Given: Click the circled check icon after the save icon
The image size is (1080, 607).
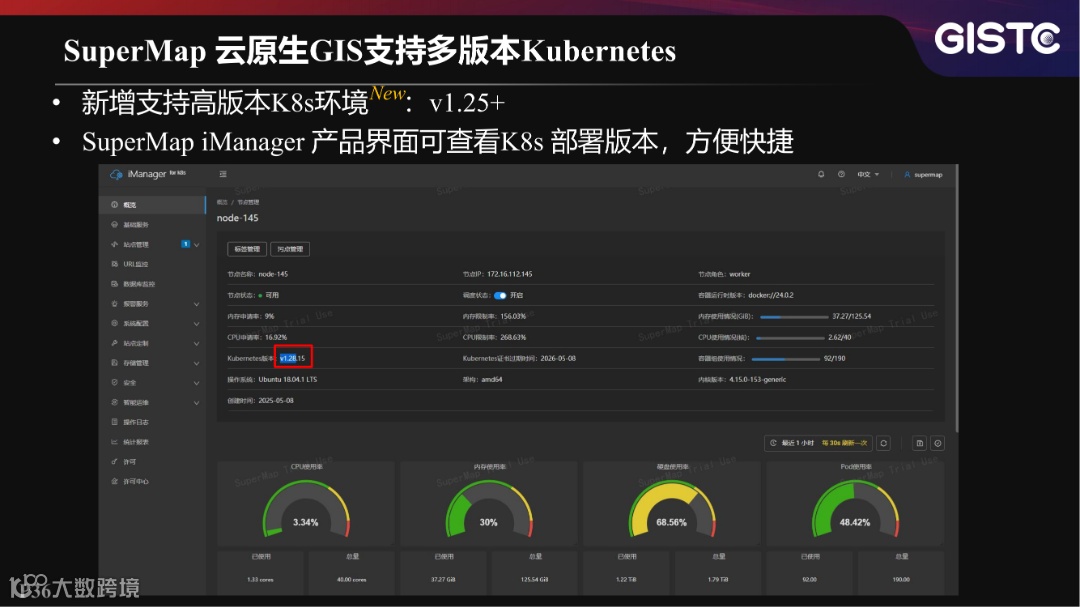Looking at the screenshot, I should click(937, 443).
